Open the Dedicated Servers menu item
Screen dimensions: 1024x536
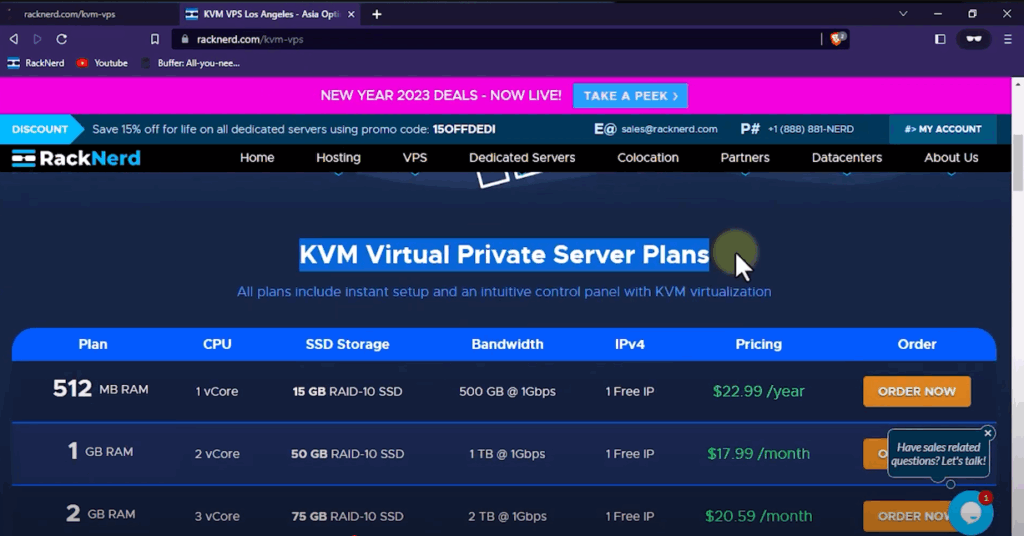(522, 158)
